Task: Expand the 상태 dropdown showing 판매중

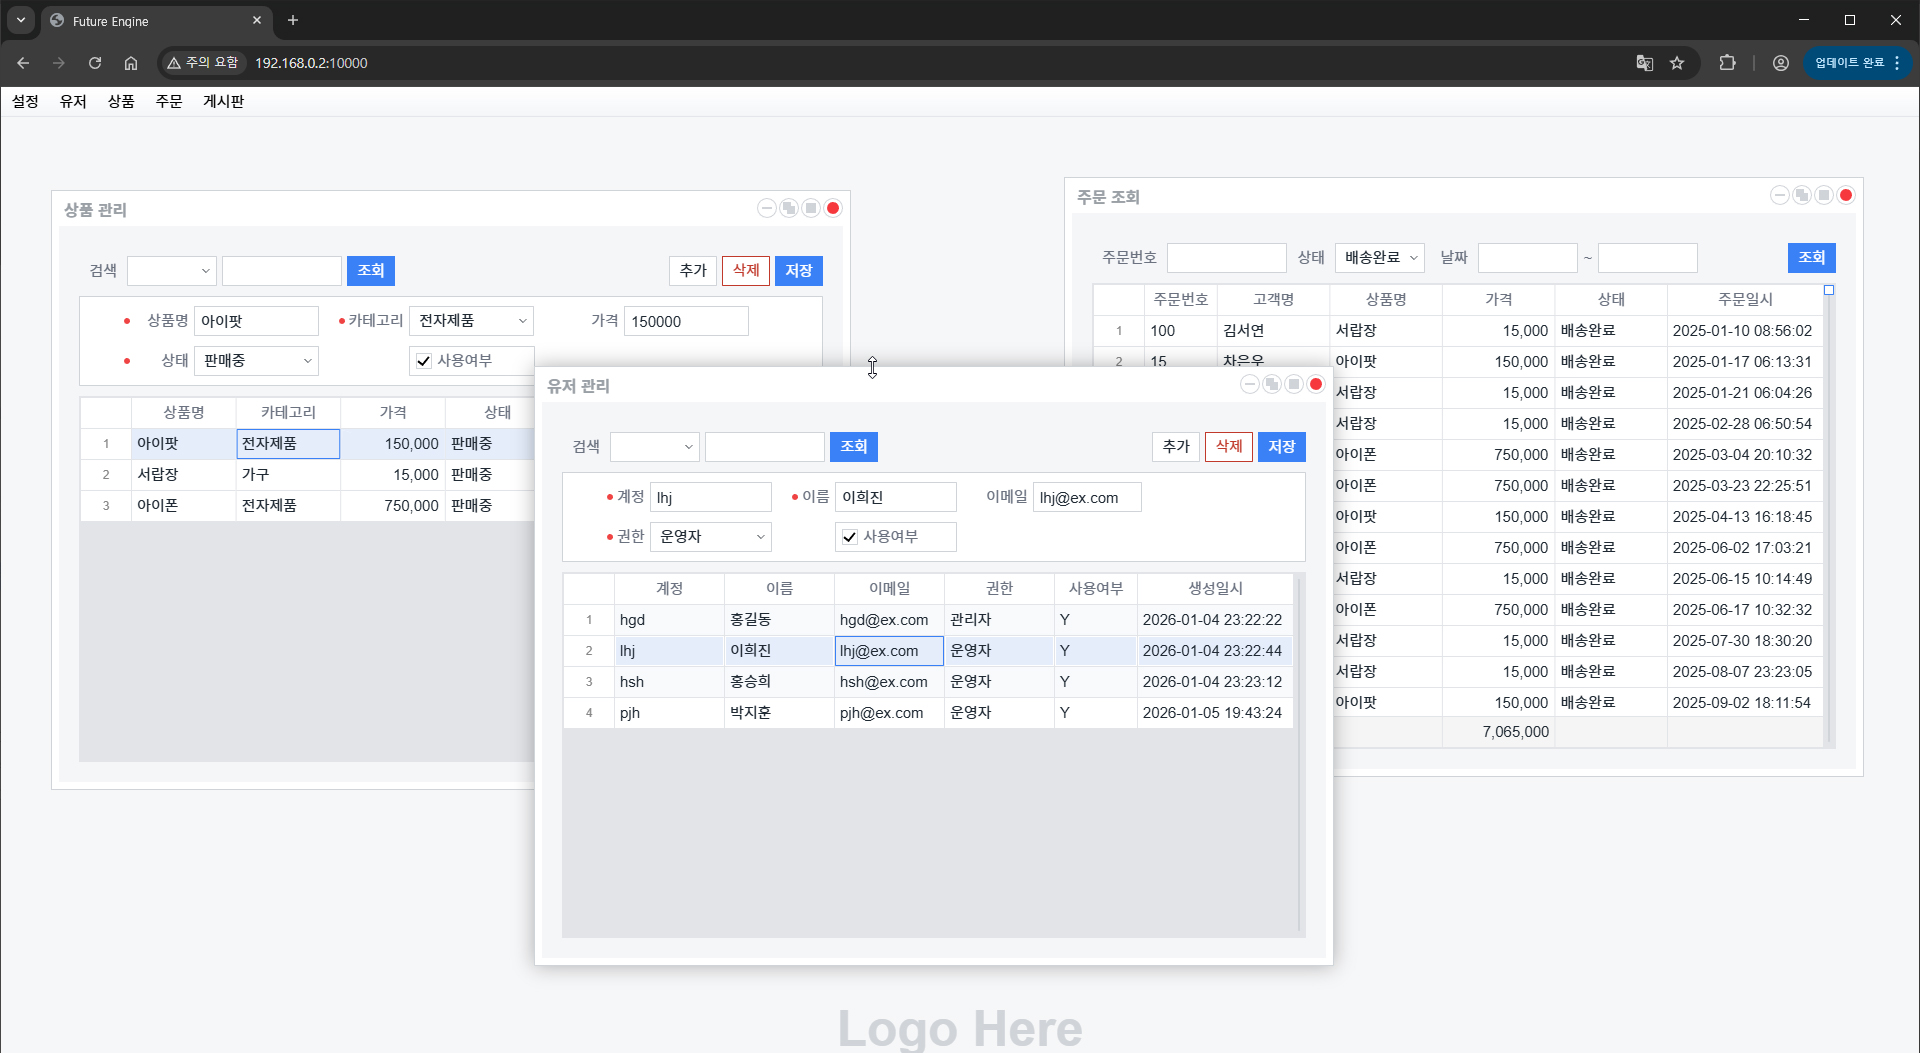Action: 256,361
